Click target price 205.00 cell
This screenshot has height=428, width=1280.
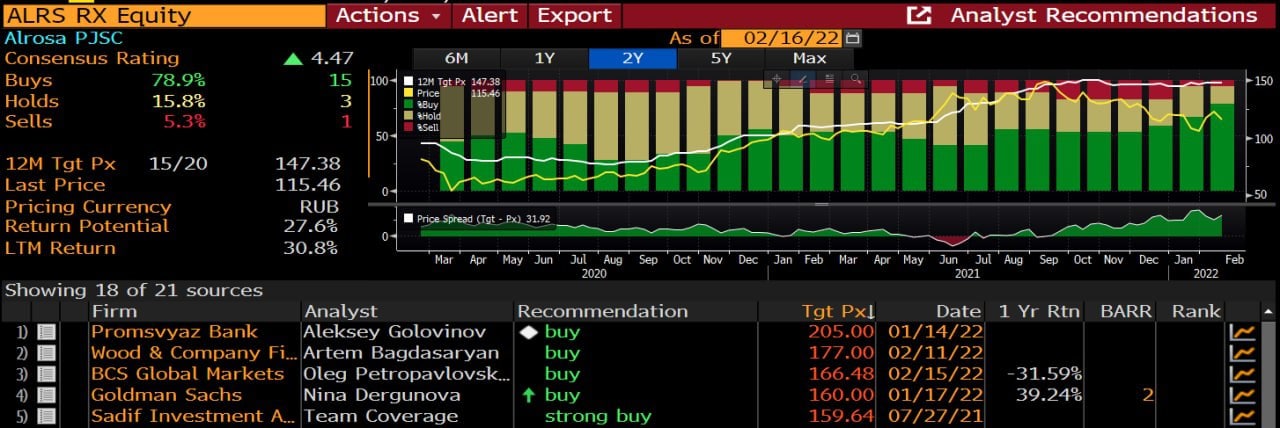tap(839, 332)
